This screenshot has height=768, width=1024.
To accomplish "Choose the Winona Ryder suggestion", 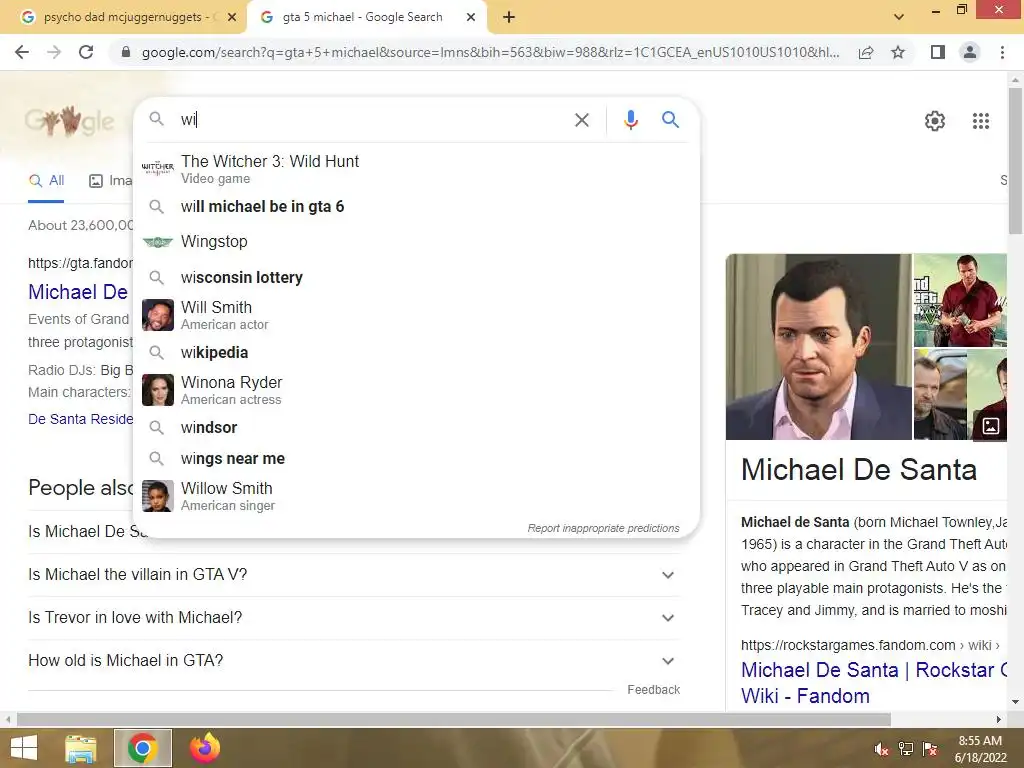I will [416, 390].
